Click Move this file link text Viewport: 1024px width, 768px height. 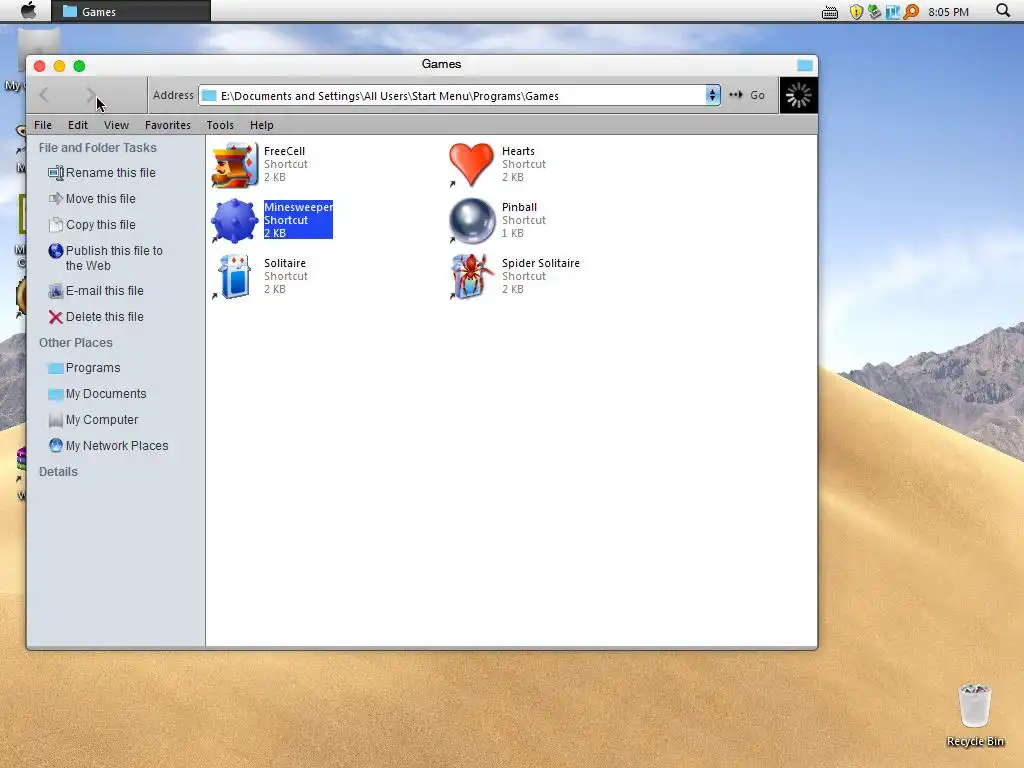(101, 199)
